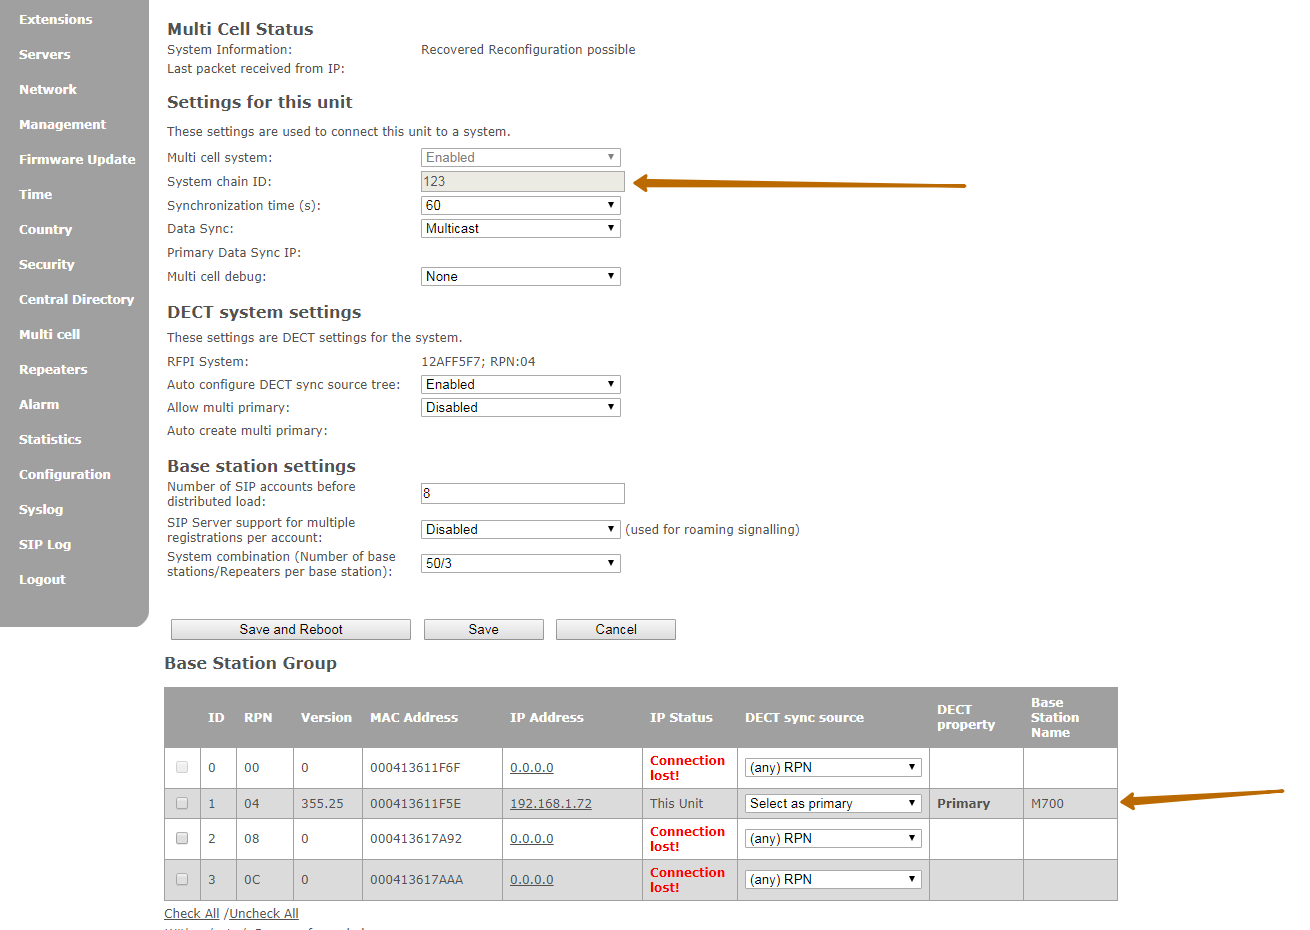The height and width of the screenshot is (930, 1310).
Task: Open Synchronization time dropdown showing 60
Action: coord(521,205)
